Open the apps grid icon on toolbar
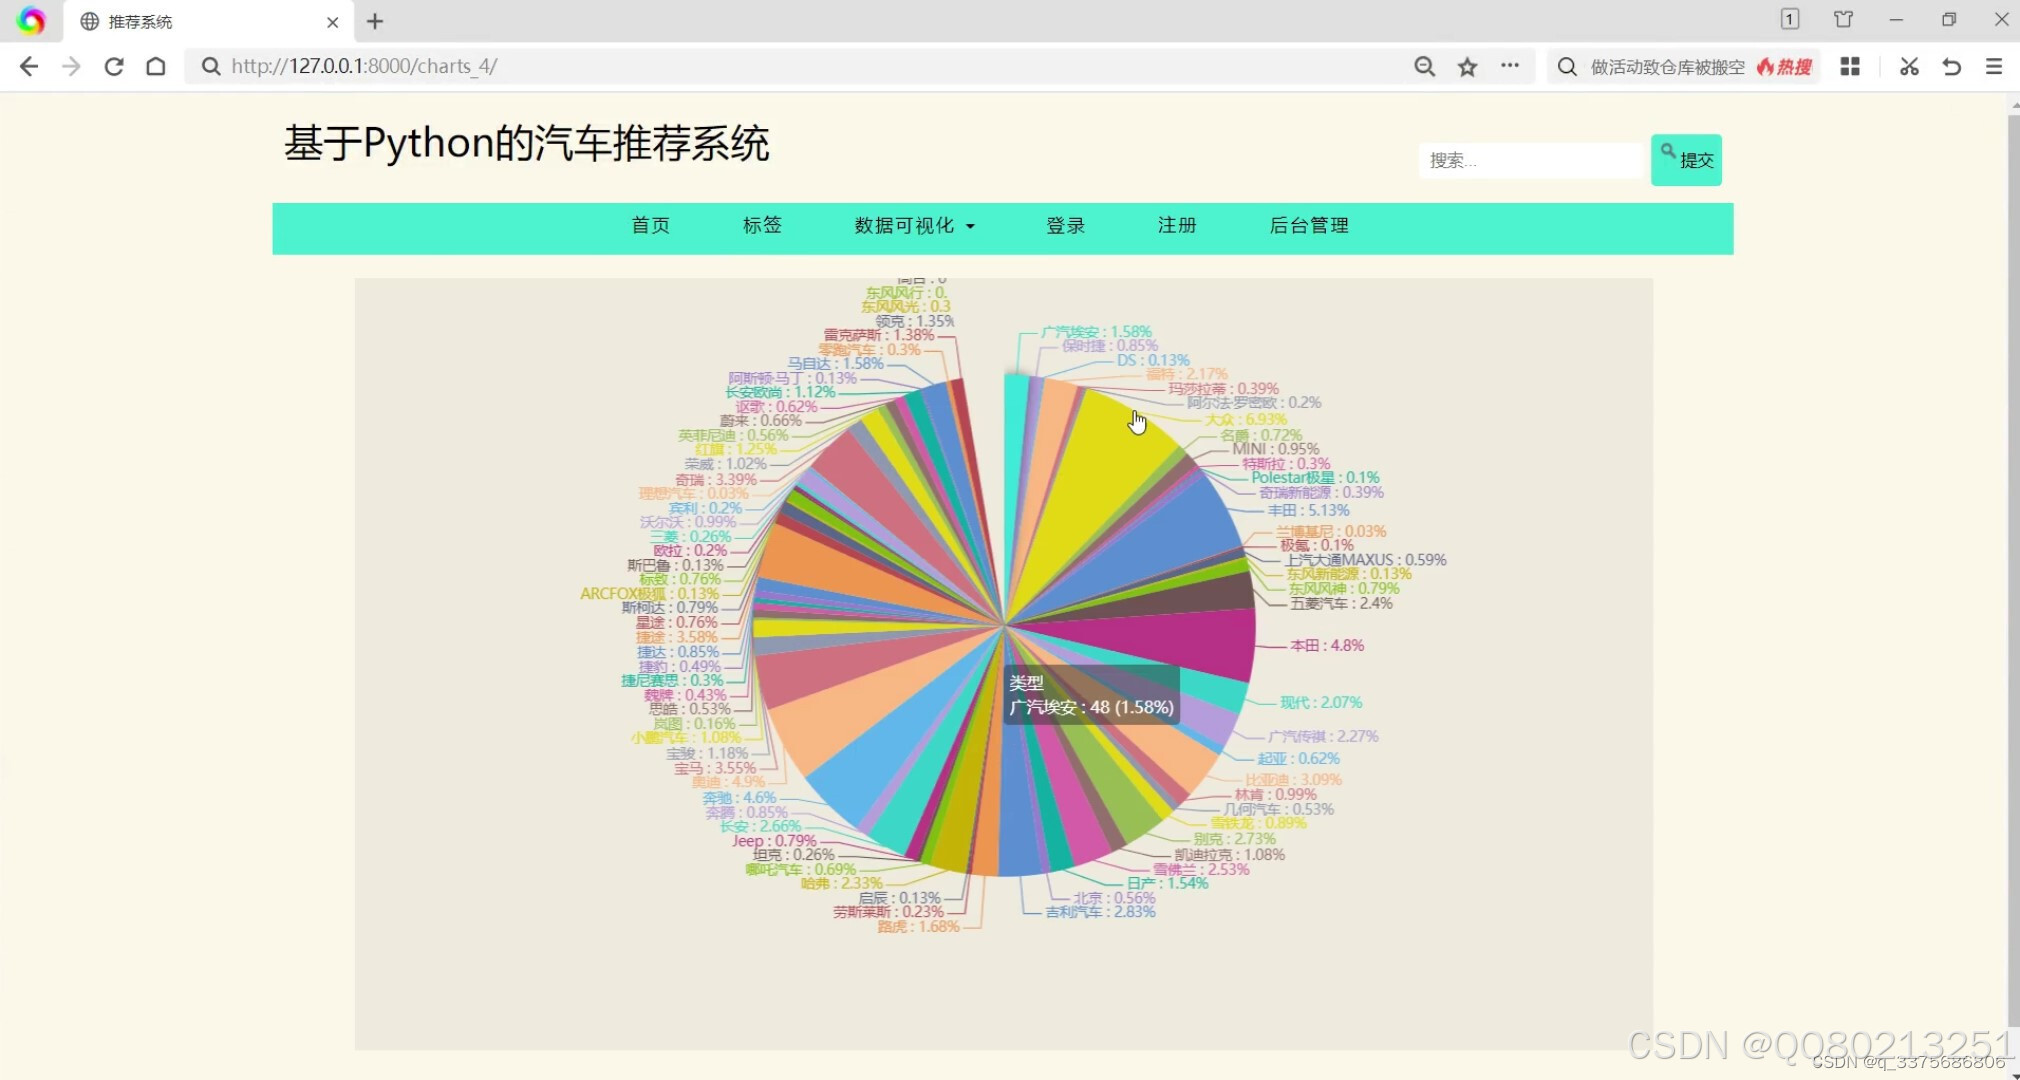This screenshot has height=1080, width=2020. [x=1850, y=66]
